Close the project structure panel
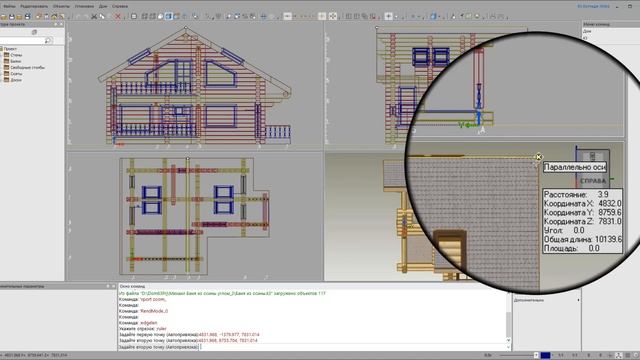The image size is (640, 360). pyautogui.click(x=62, y=24)
